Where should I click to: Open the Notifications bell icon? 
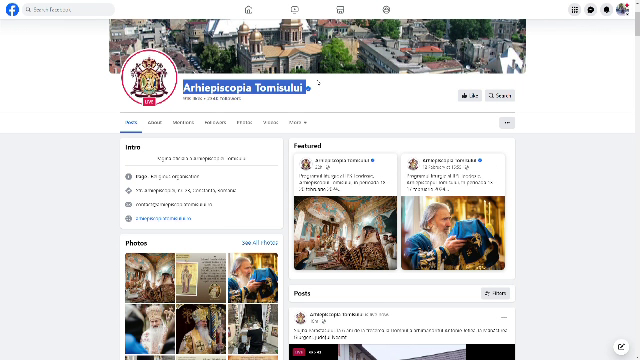point(607,10)
